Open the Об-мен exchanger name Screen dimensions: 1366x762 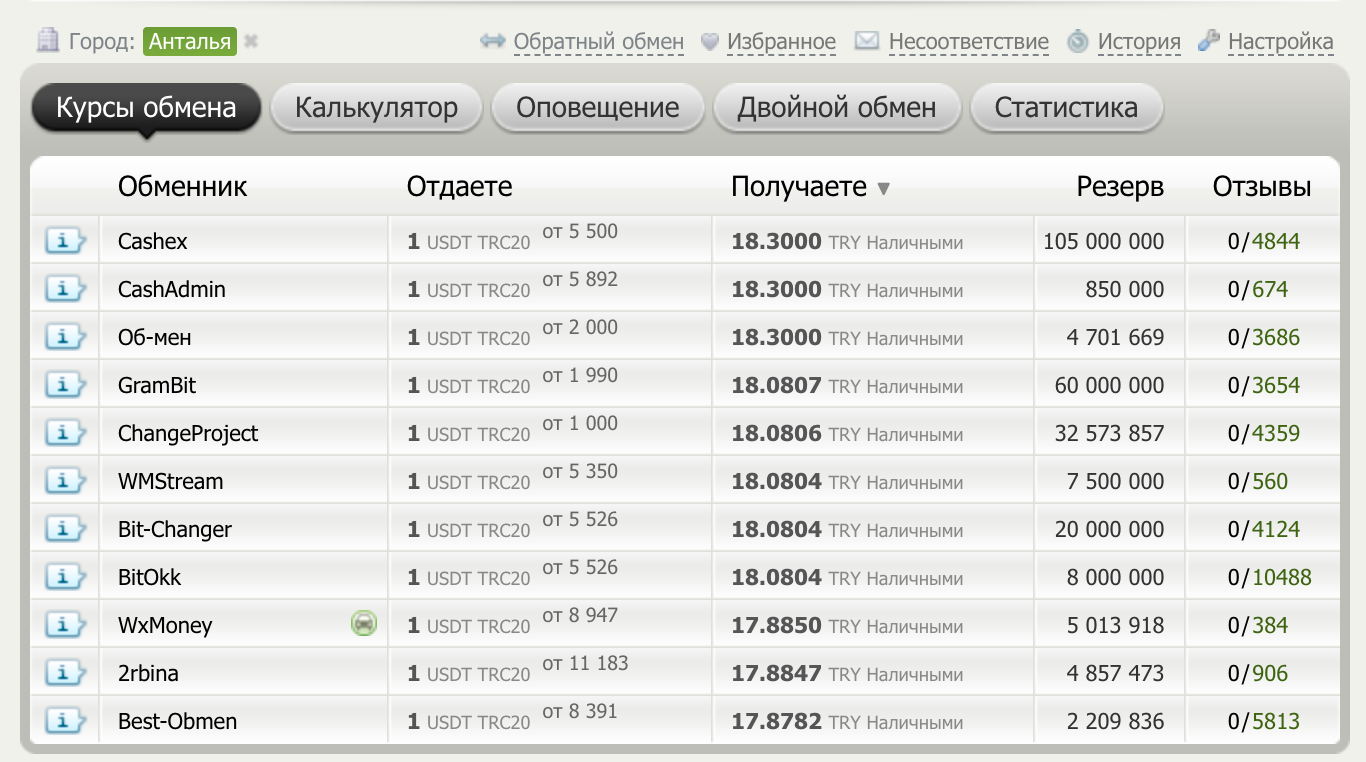click(x=155, y=337)
